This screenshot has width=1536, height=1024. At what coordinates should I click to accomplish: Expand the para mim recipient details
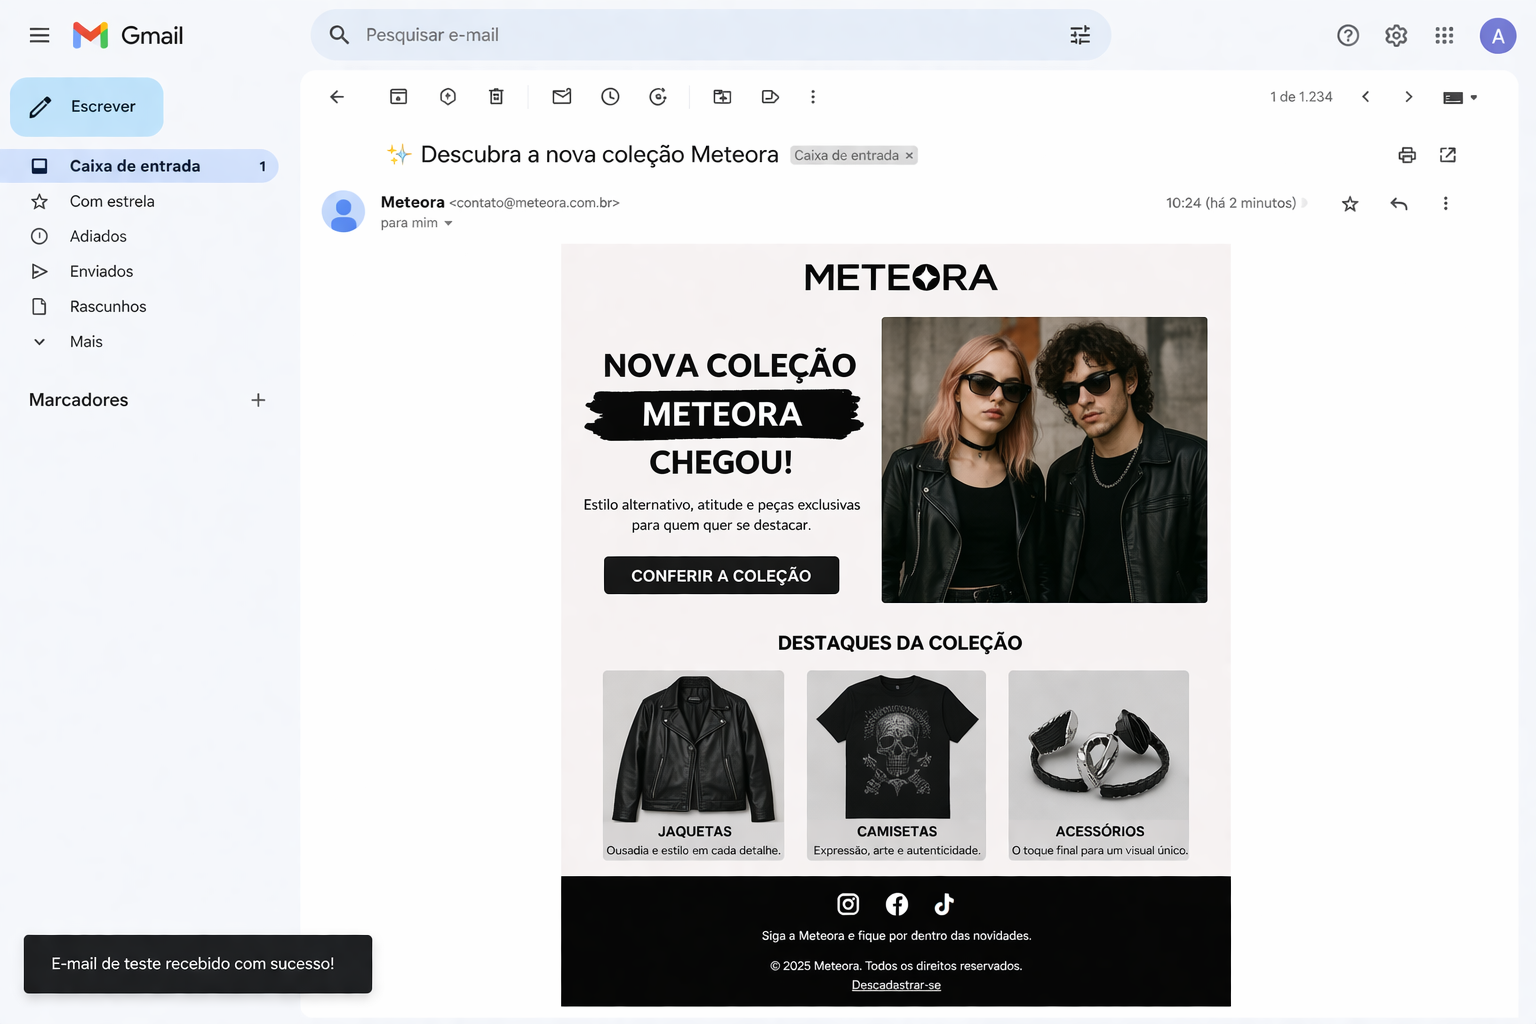(446, 223)
